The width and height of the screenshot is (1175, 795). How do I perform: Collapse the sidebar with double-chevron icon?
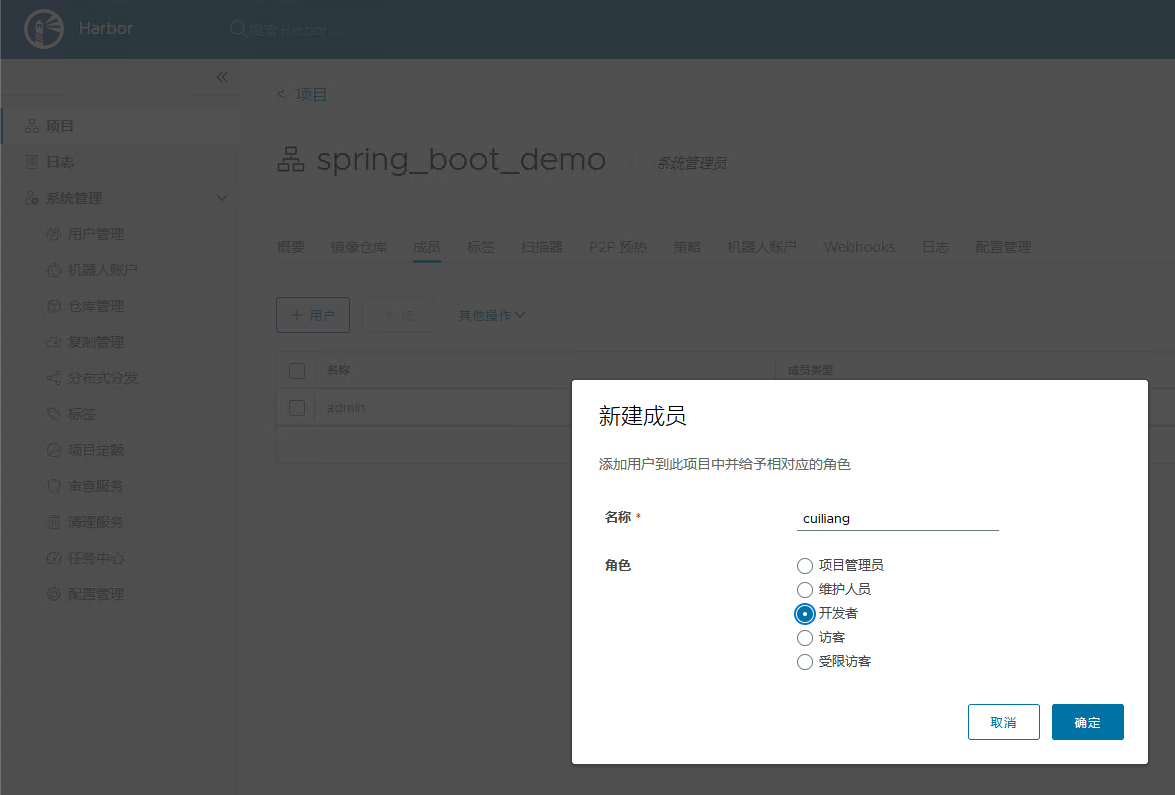[222, 77]
